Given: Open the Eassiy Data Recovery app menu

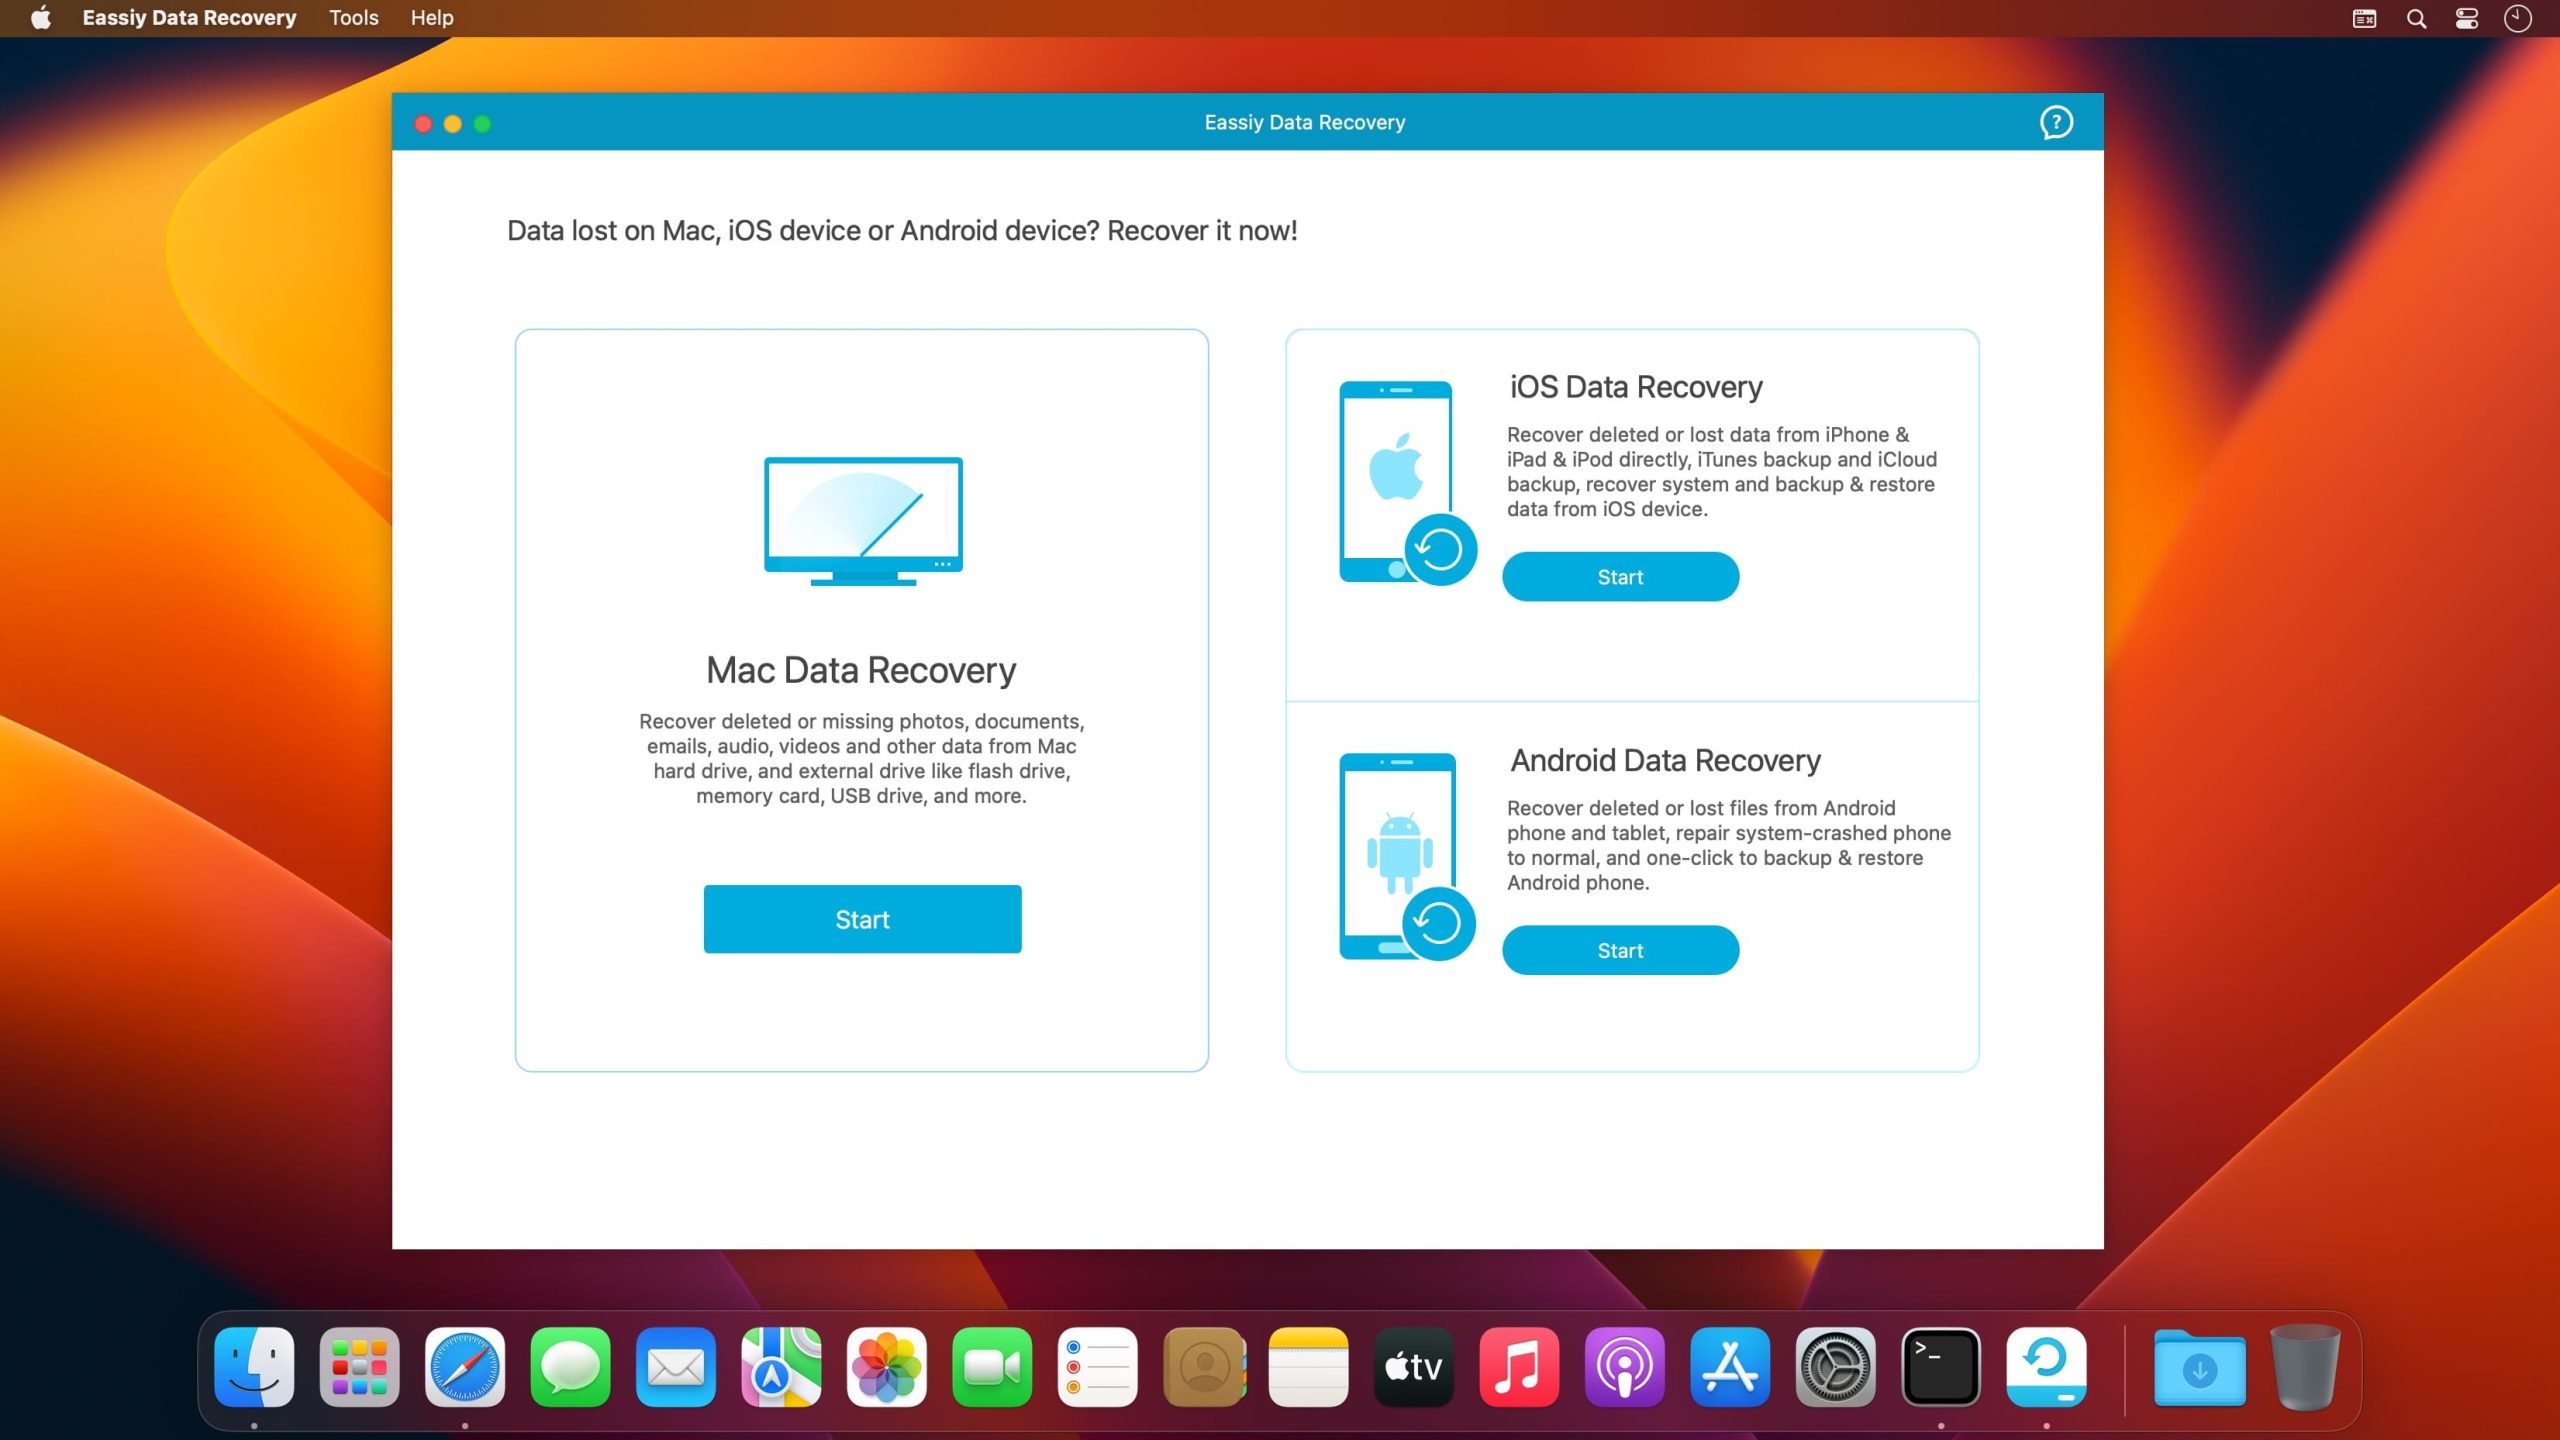Looking at the screenshot, I should click(189, 18).
